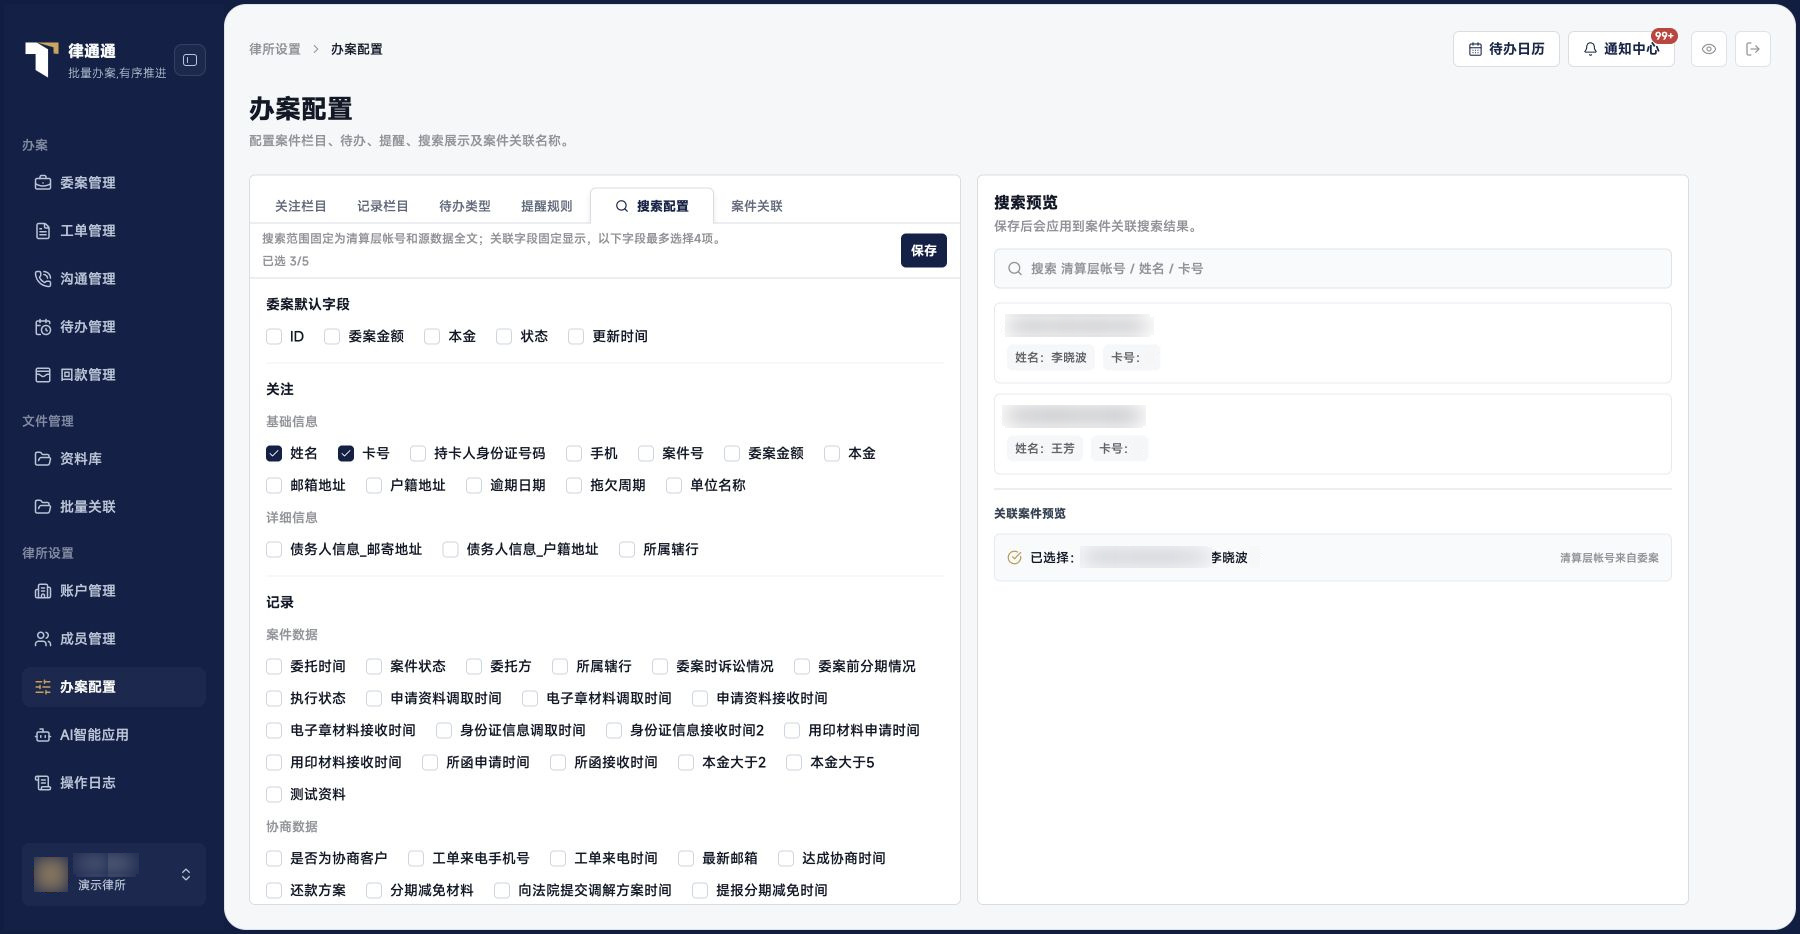The image size is (1800, 934).
Task: Check the ID field checkbox
Action: pyautogui.click(x=274, y=337)
